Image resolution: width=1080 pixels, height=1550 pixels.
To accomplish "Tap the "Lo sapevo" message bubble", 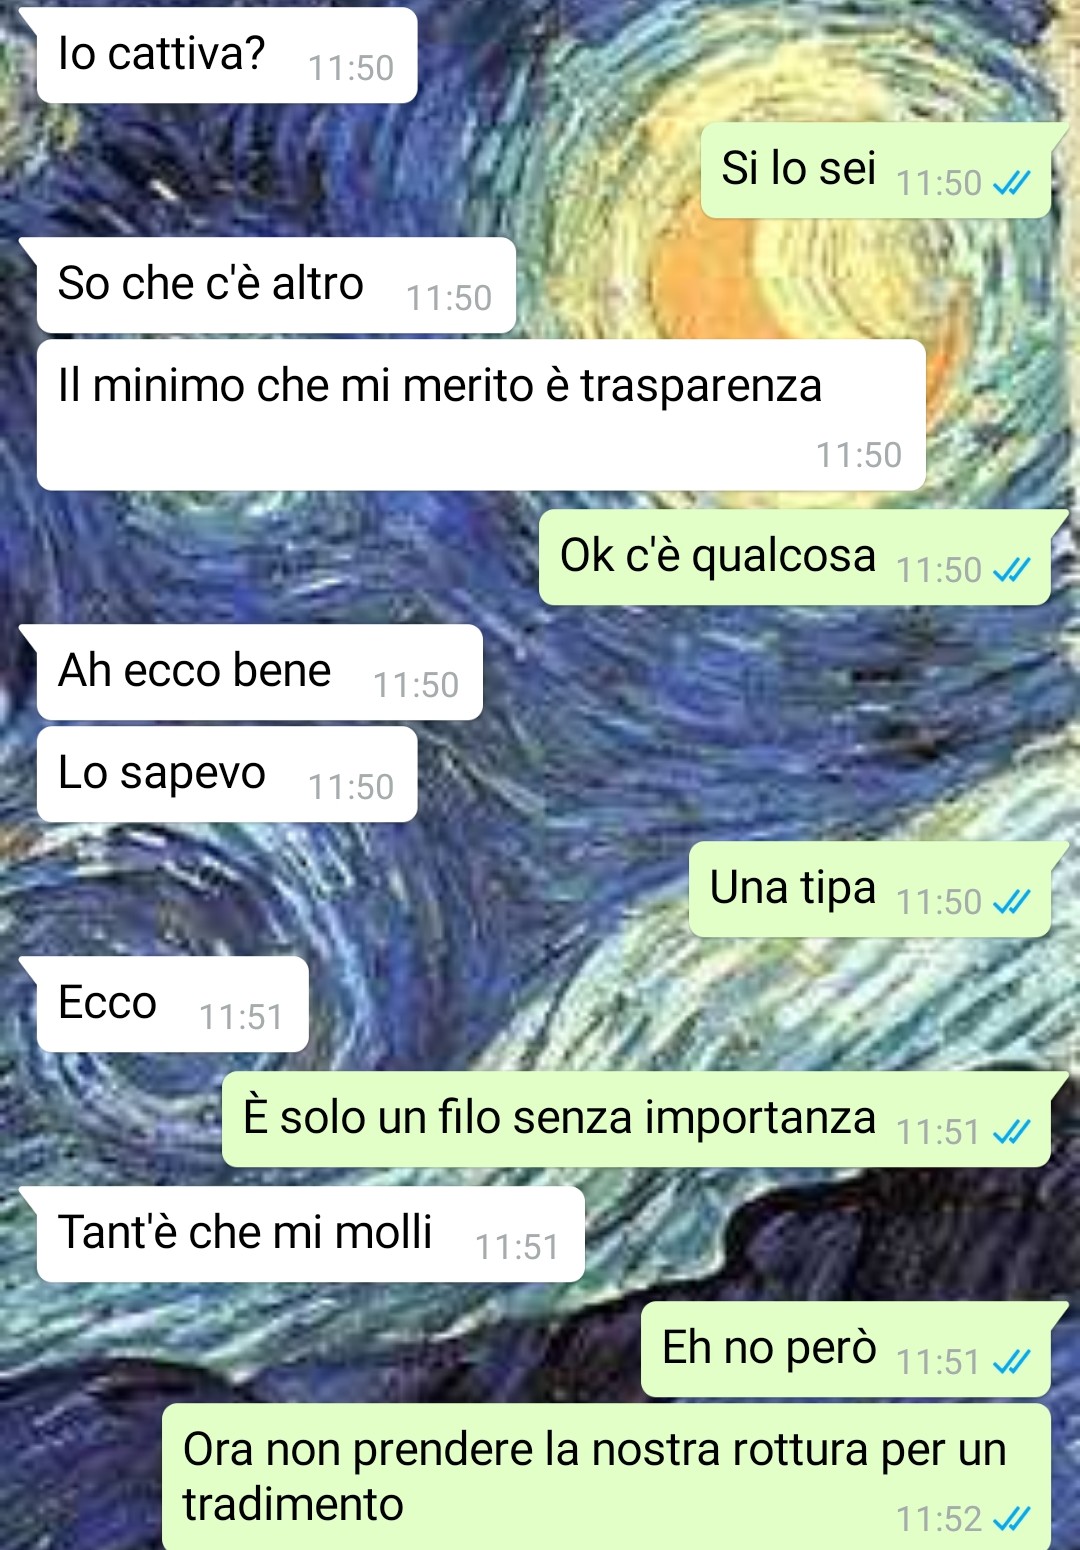I will pyautogui.click(x=227, y=774).
